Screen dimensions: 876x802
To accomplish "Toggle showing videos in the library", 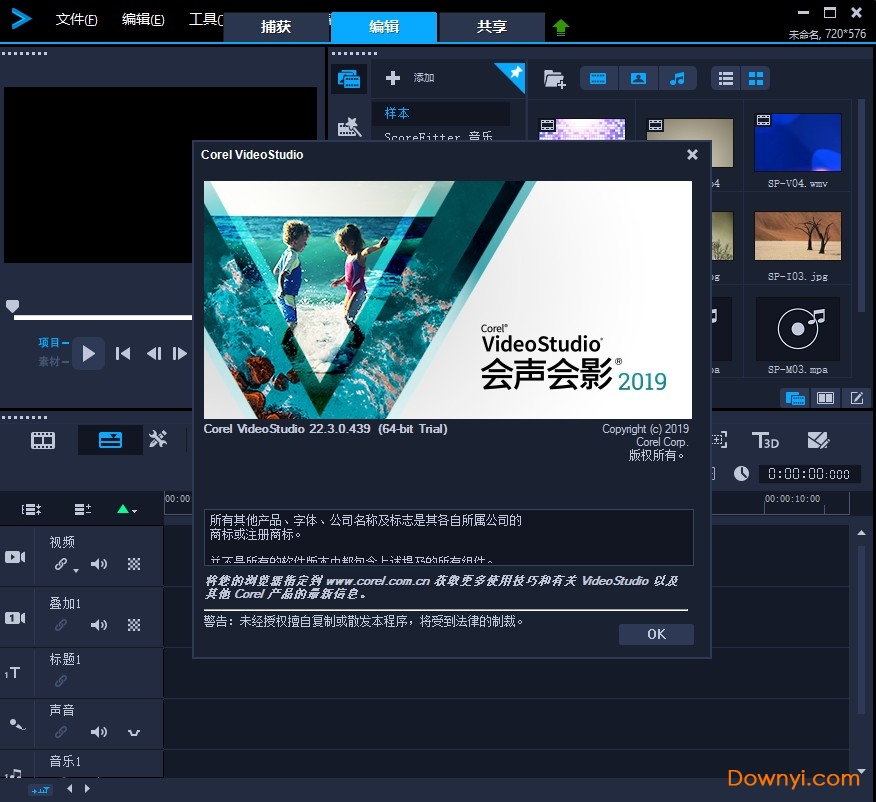I will click(x=598, y=78).
